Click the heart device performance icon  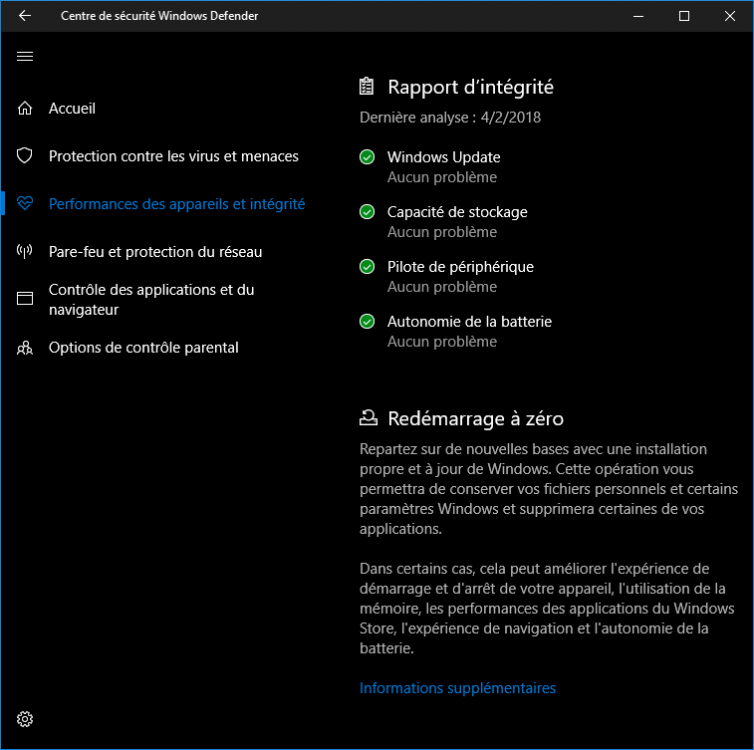(25, 203)
